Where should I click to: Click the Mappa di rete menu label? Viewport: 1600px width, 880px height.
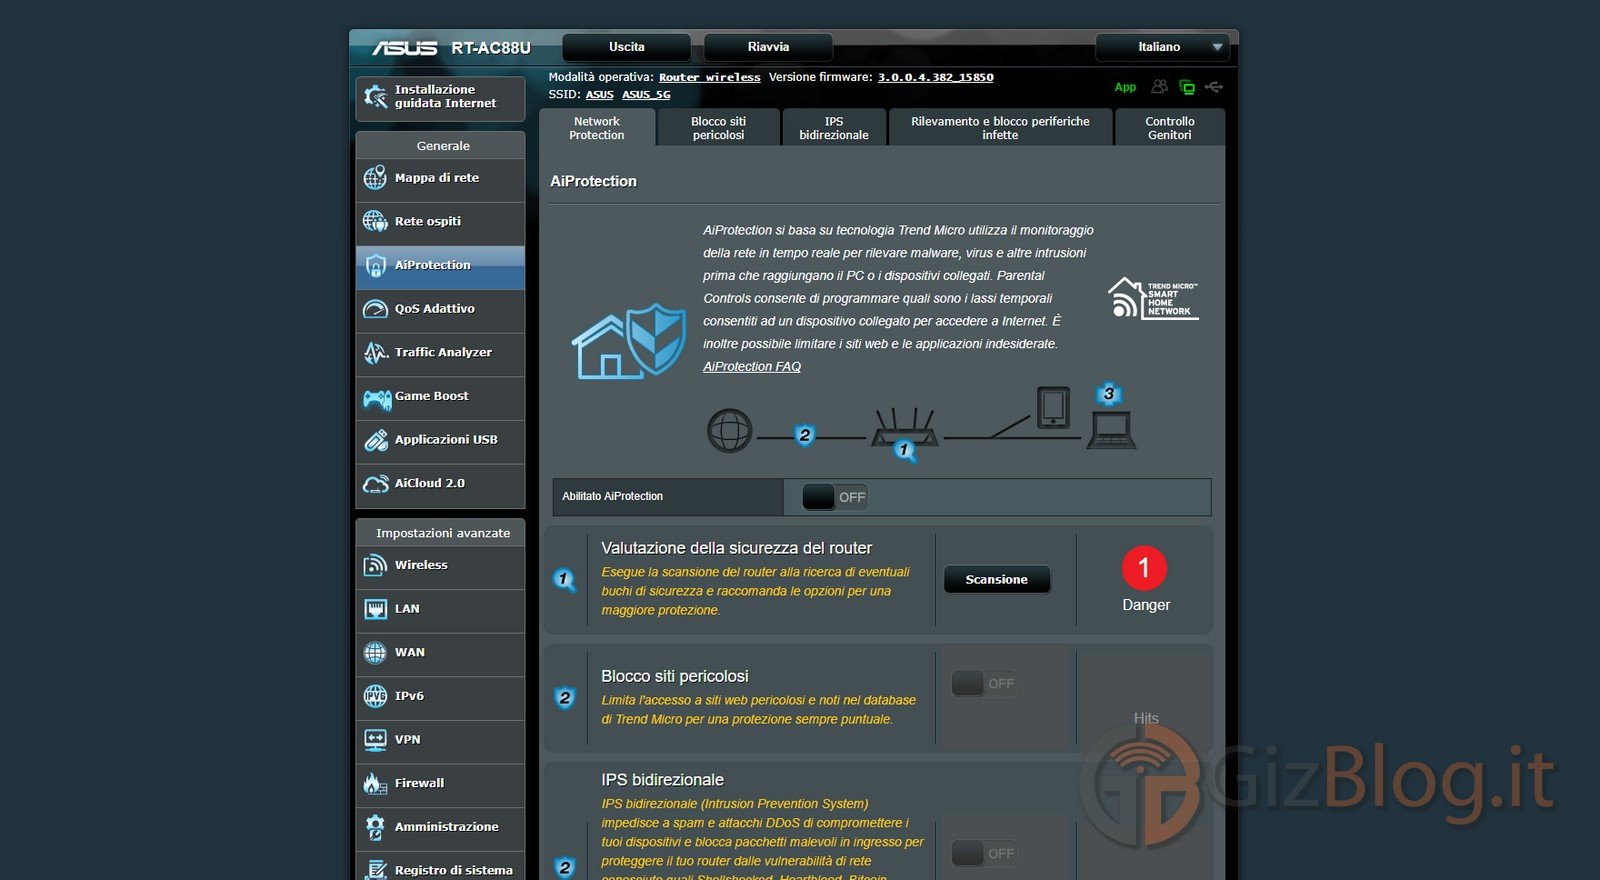coord(437,178)
